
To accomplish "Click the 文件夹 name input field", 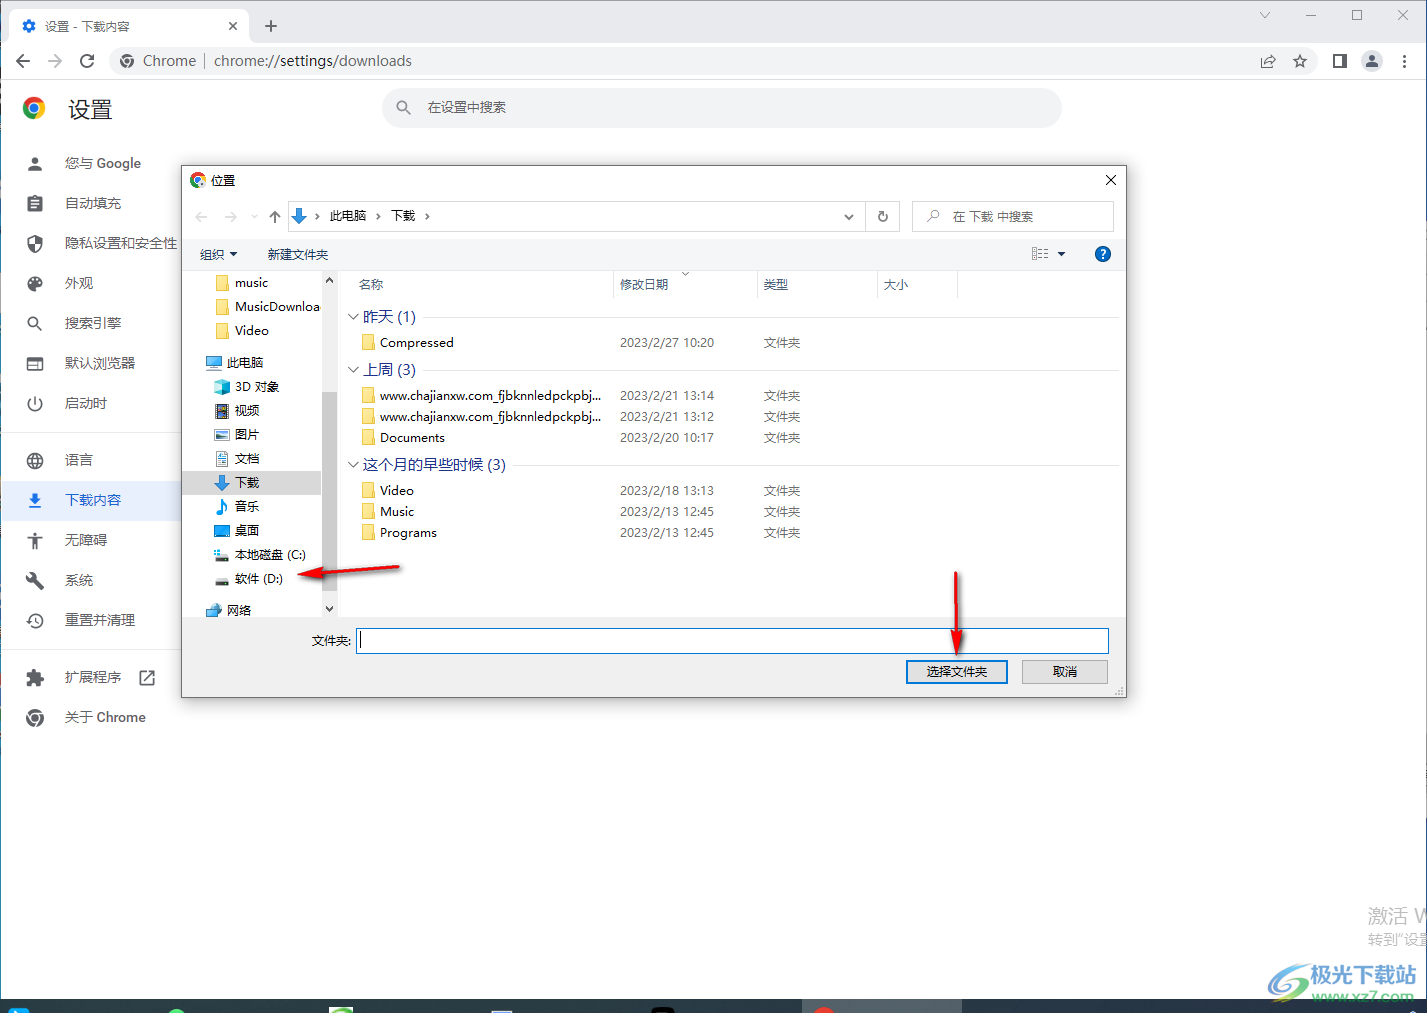I will pyautogui.click(x=733, y=641).
